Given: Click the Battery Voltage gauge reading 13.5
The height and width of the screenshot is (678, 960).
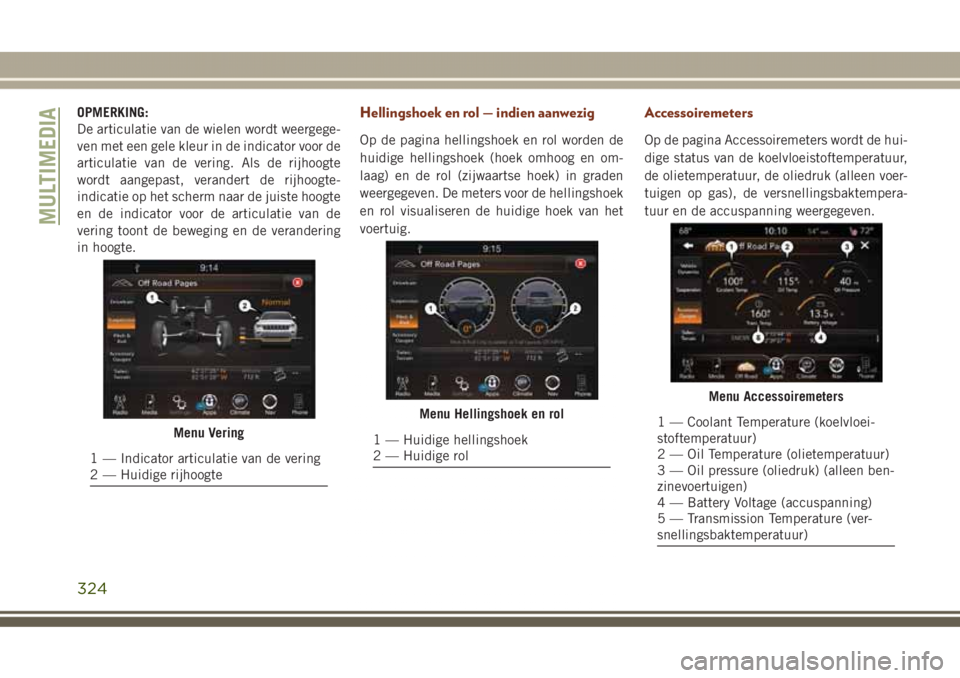Looking at the screenshot, I should click(x=820, y=311).
